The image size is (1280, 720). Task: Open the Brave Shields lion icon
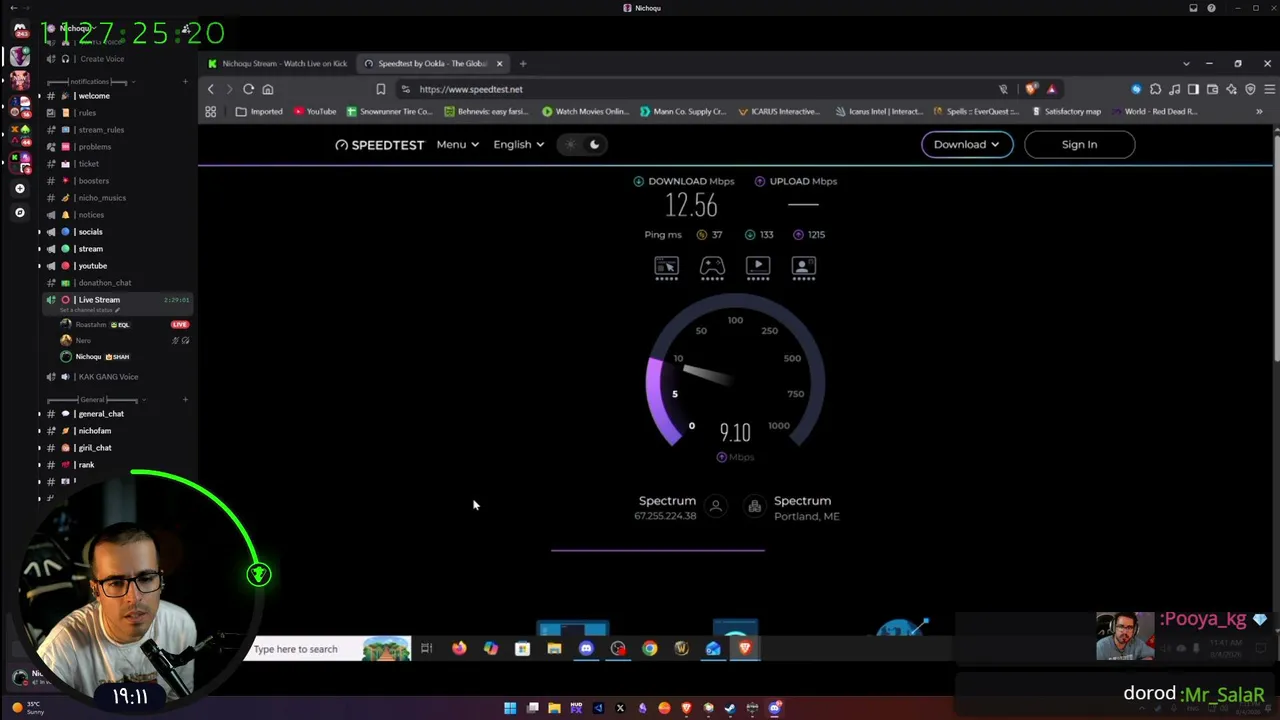click(x=1032, y=89)
